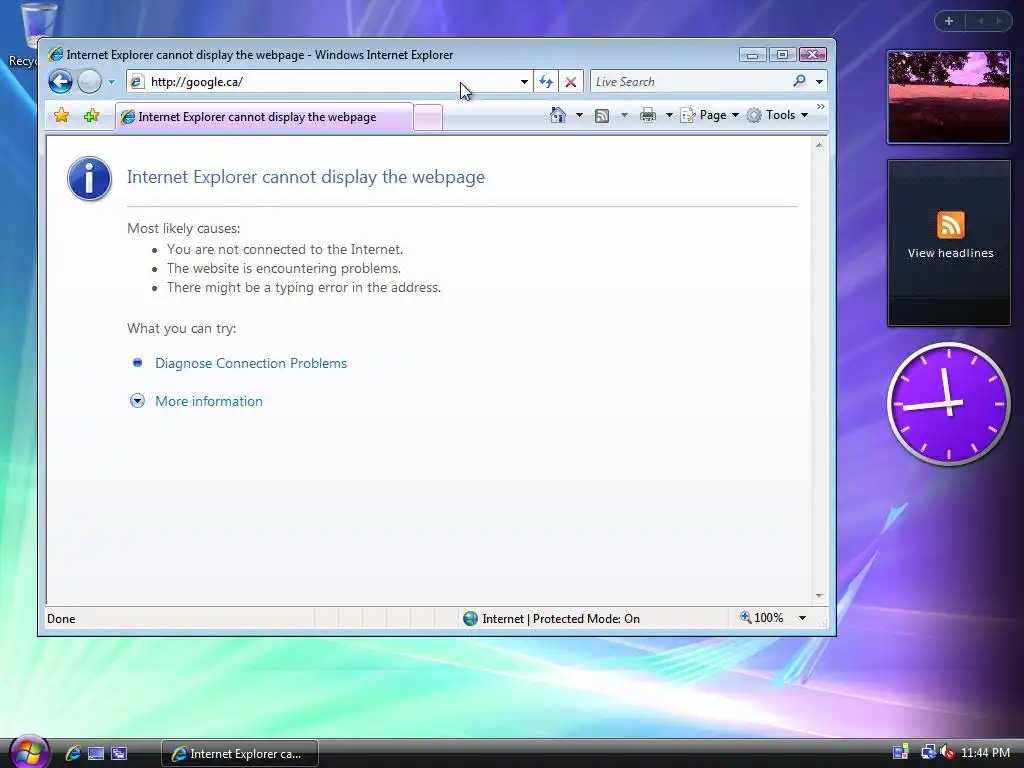
Task: Open a new blank tab button
Action: click(428, 118)
